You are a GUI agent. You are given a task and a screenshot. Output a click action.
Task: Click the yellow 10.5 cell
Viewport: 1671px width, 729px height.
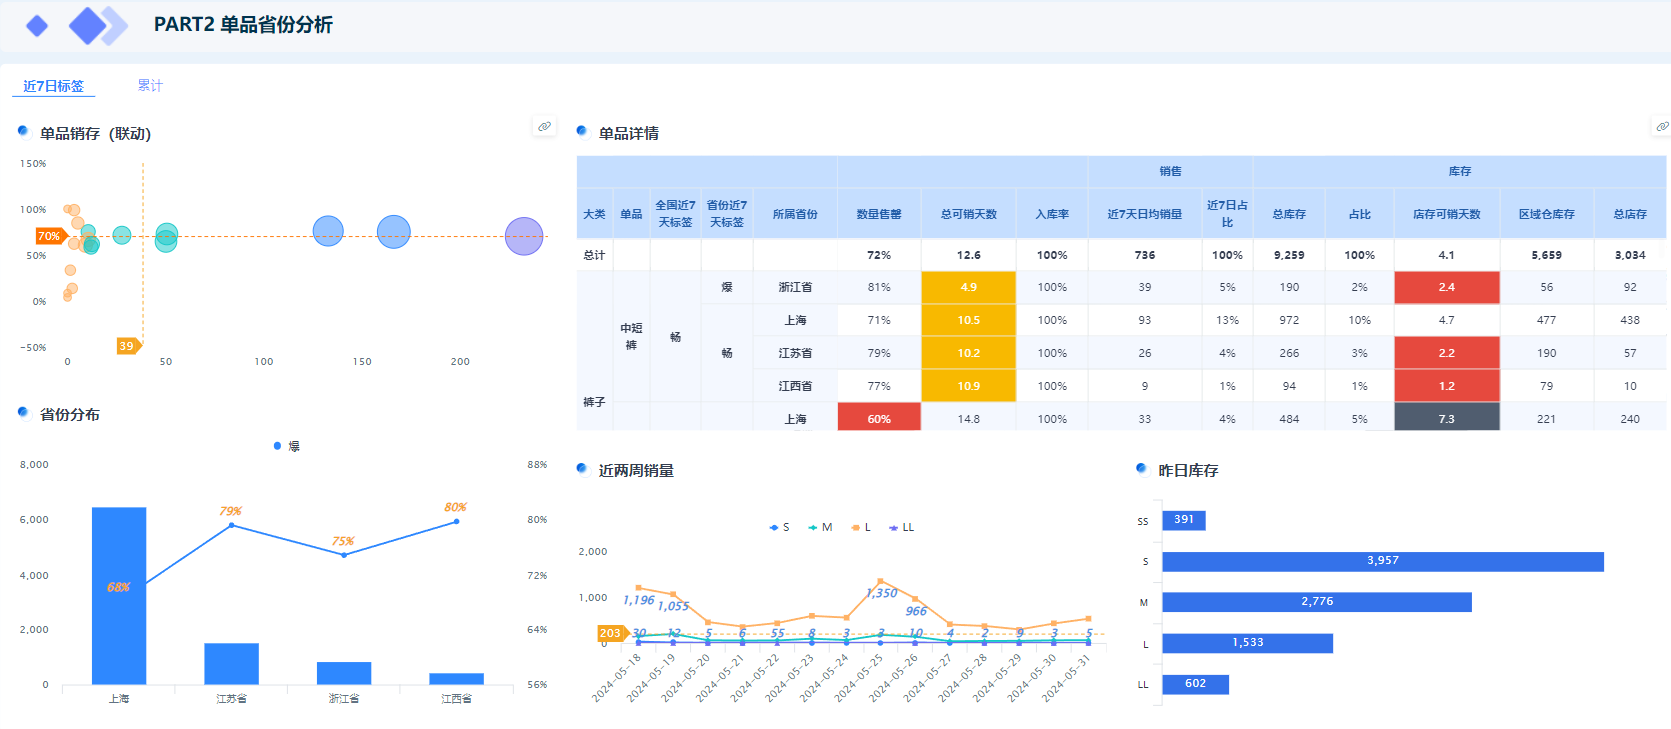click(968, 320)
